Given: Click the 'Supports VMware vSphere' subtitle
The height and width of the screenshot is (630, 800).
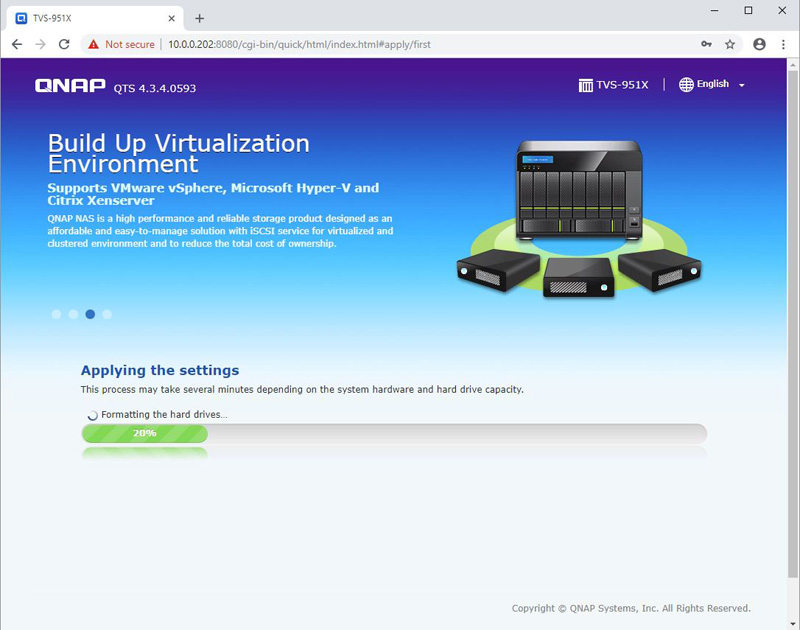Looking at the screenshot, I should (x=213, y=194).
